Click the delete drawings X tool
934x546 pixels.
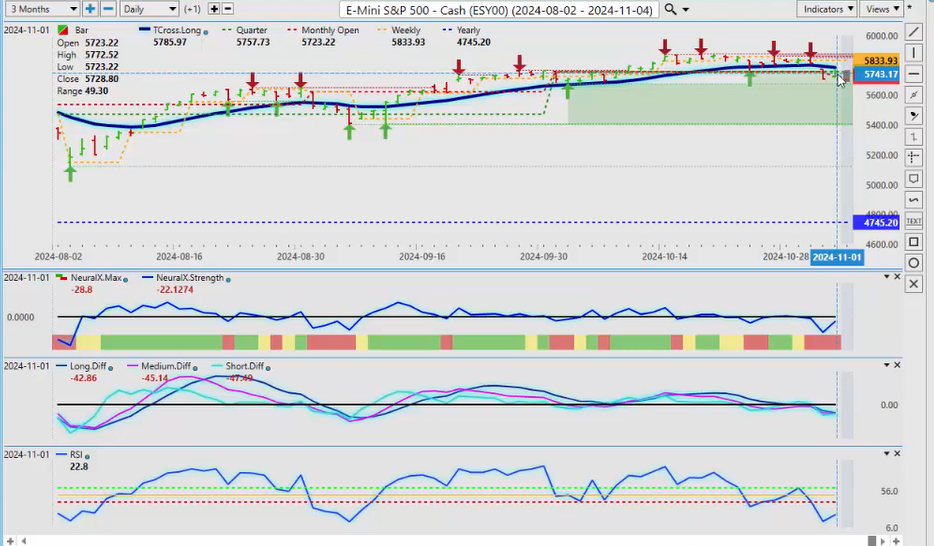pos(913,284)
